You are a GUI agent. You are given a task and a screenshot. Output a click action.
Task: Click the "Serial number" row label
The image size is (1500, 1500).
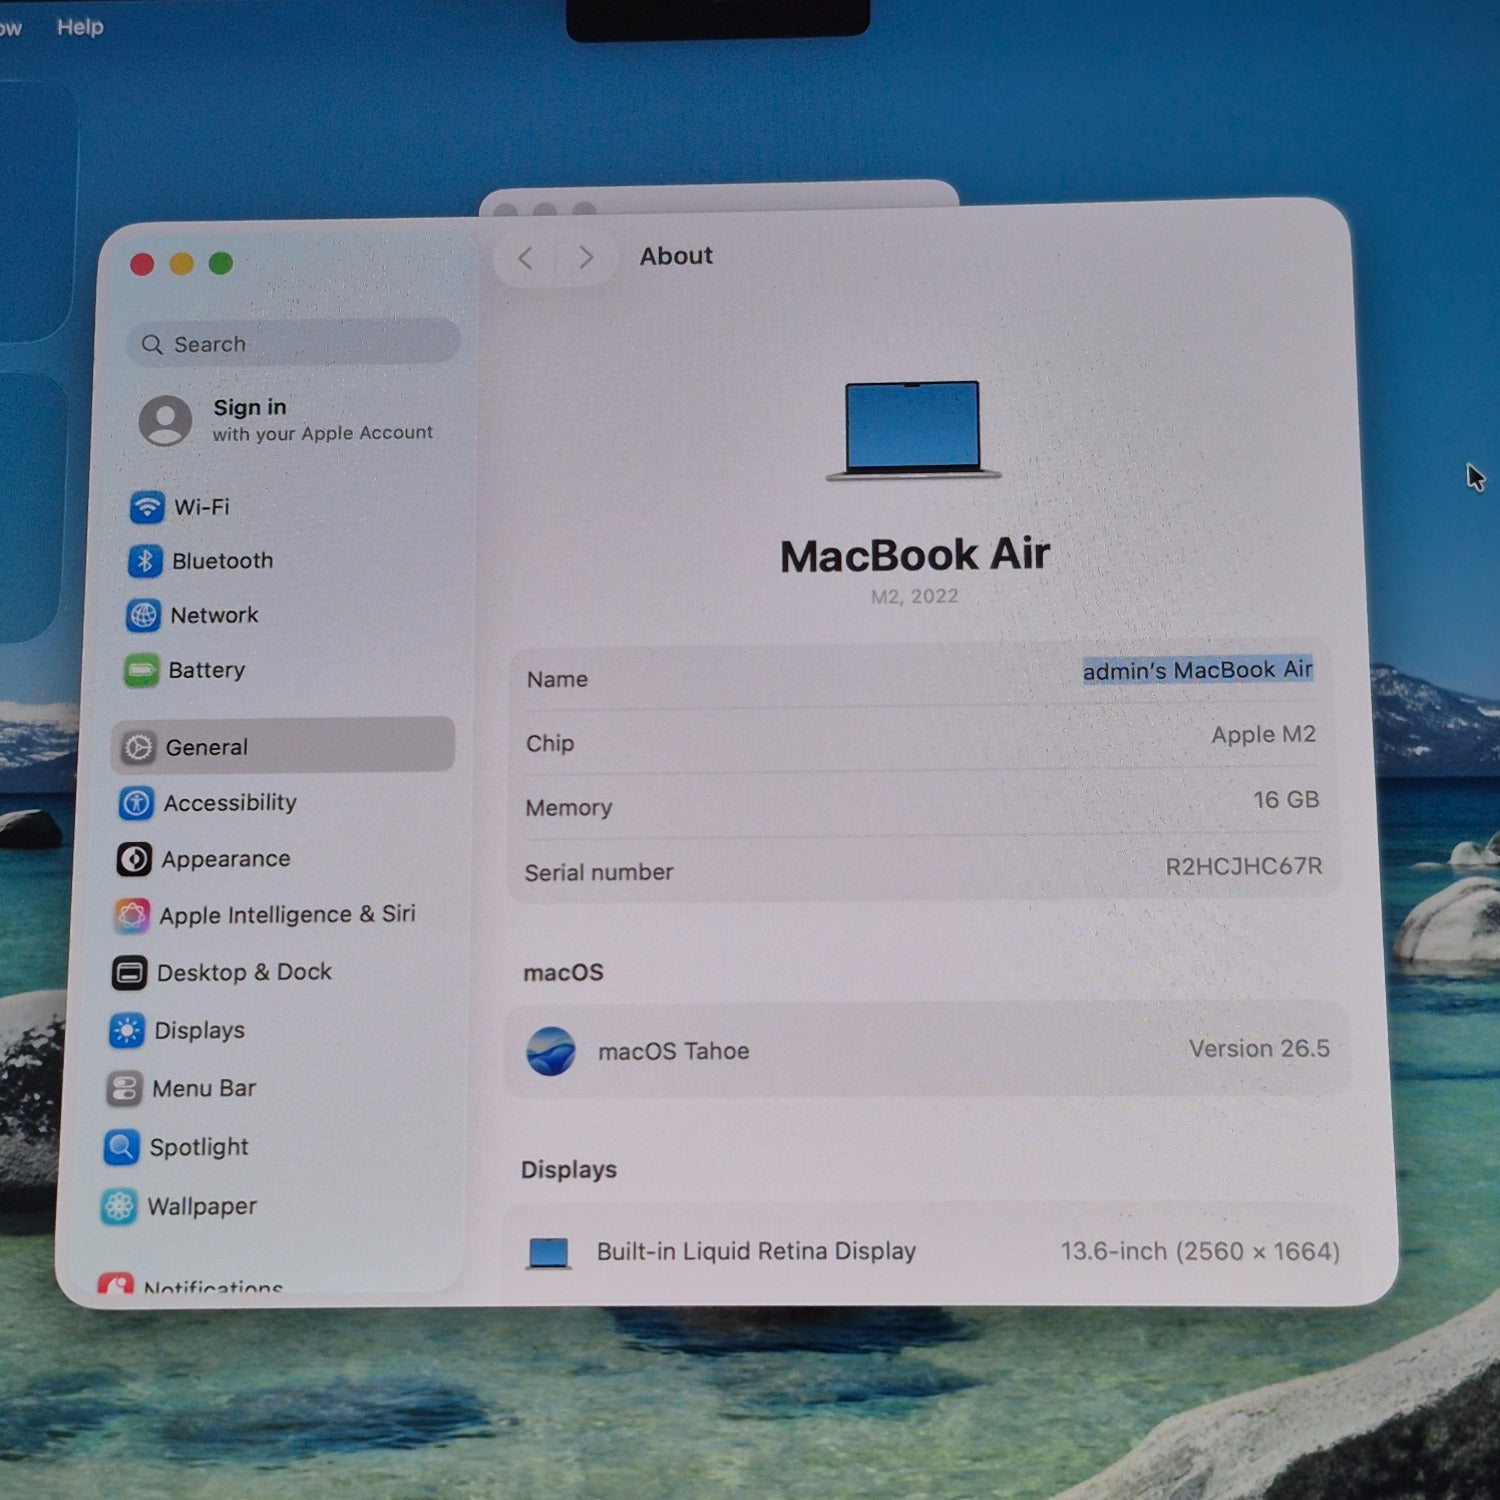[x=599, y=873]
